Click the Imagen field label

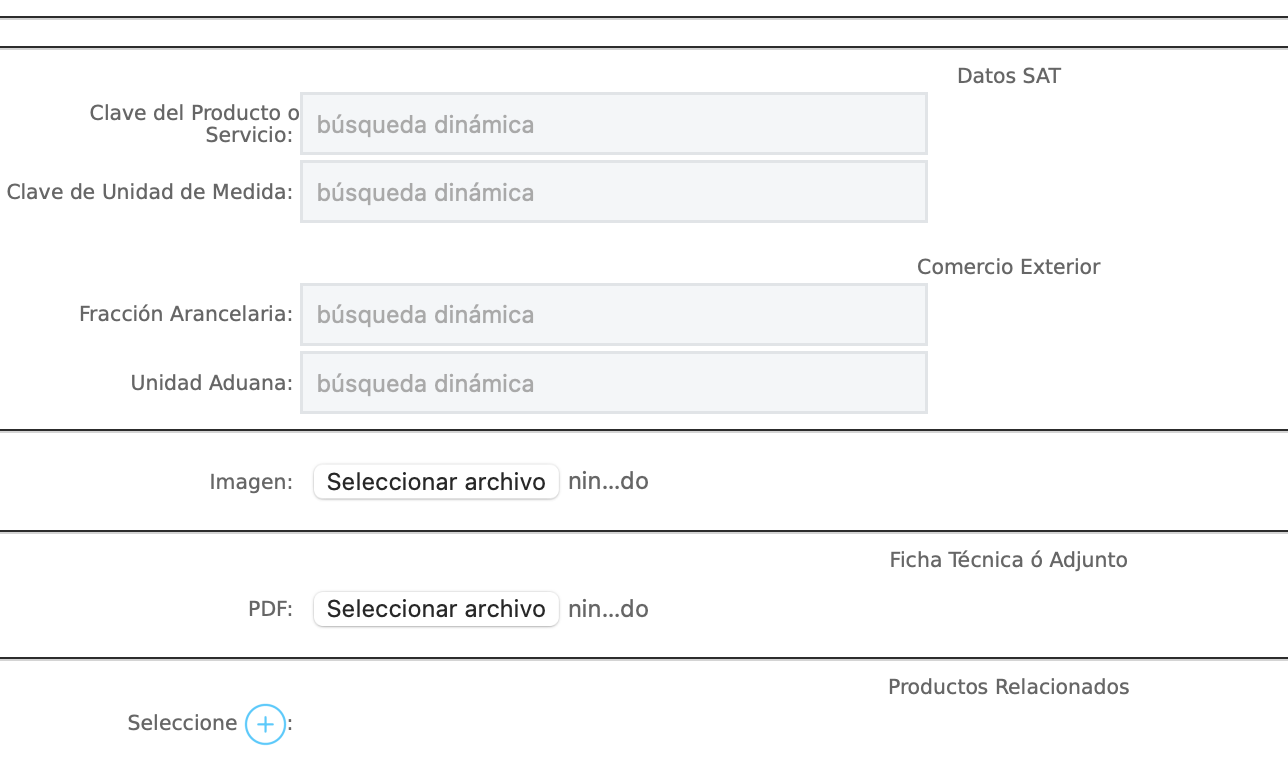click(x=251, y=482)
